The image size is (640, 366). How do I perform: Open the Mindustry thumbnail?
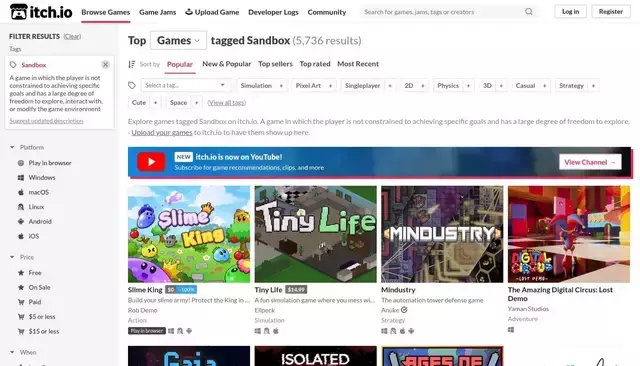442,234
